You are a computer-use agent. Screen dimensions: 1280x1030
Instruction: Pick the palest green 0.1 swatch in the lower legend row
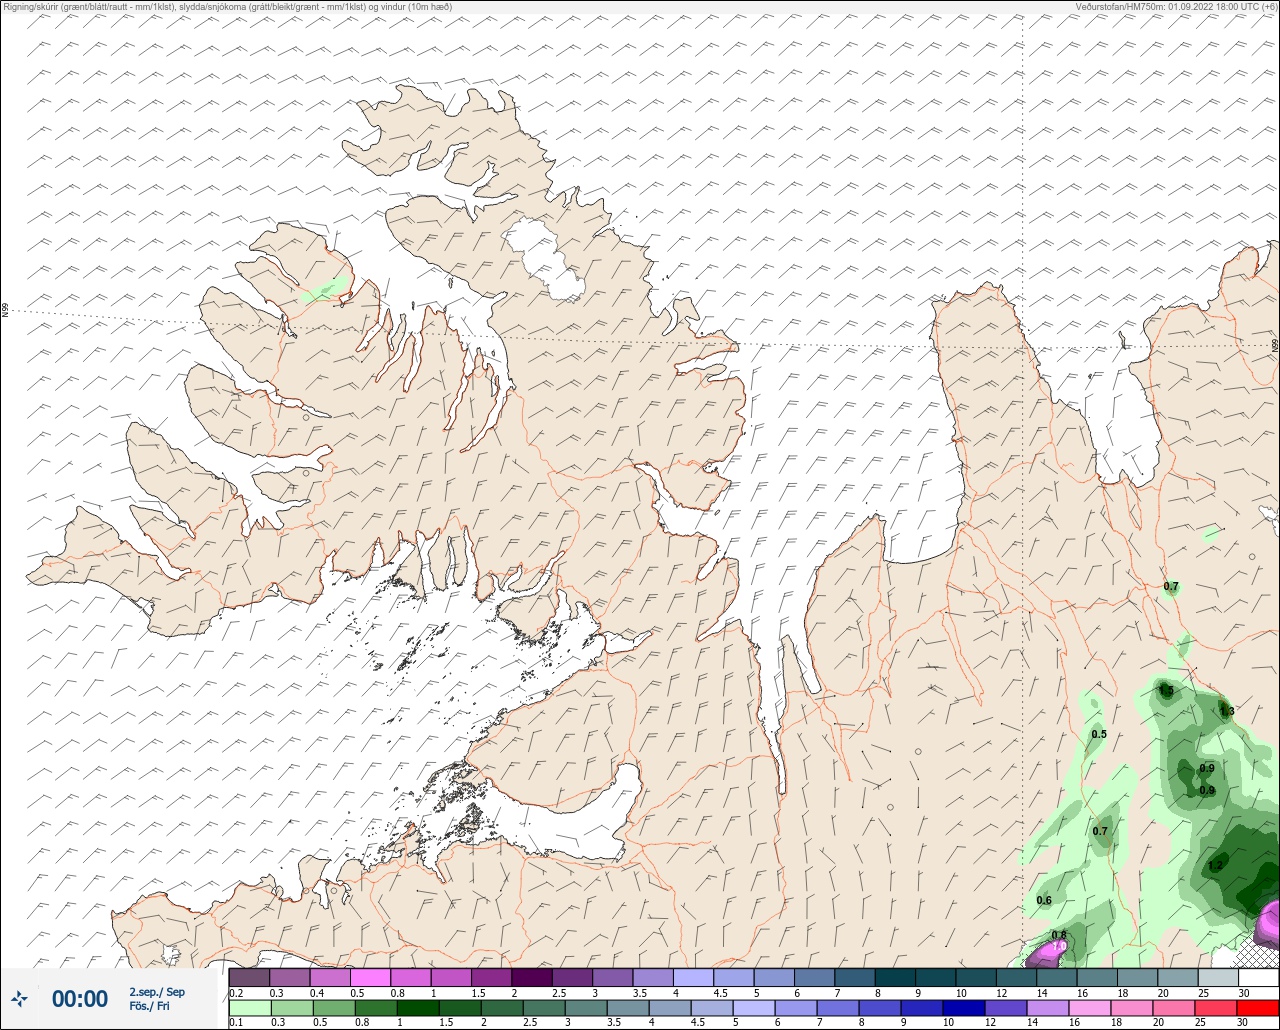(x=250, y=1008)
